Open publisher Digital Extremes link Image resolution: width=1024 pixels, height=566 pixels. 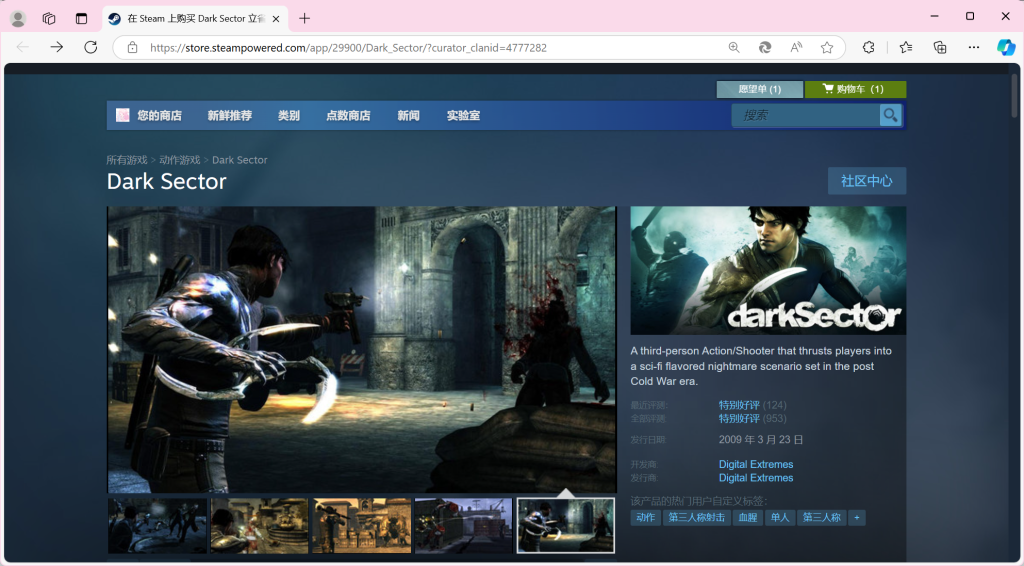(756, 478)
